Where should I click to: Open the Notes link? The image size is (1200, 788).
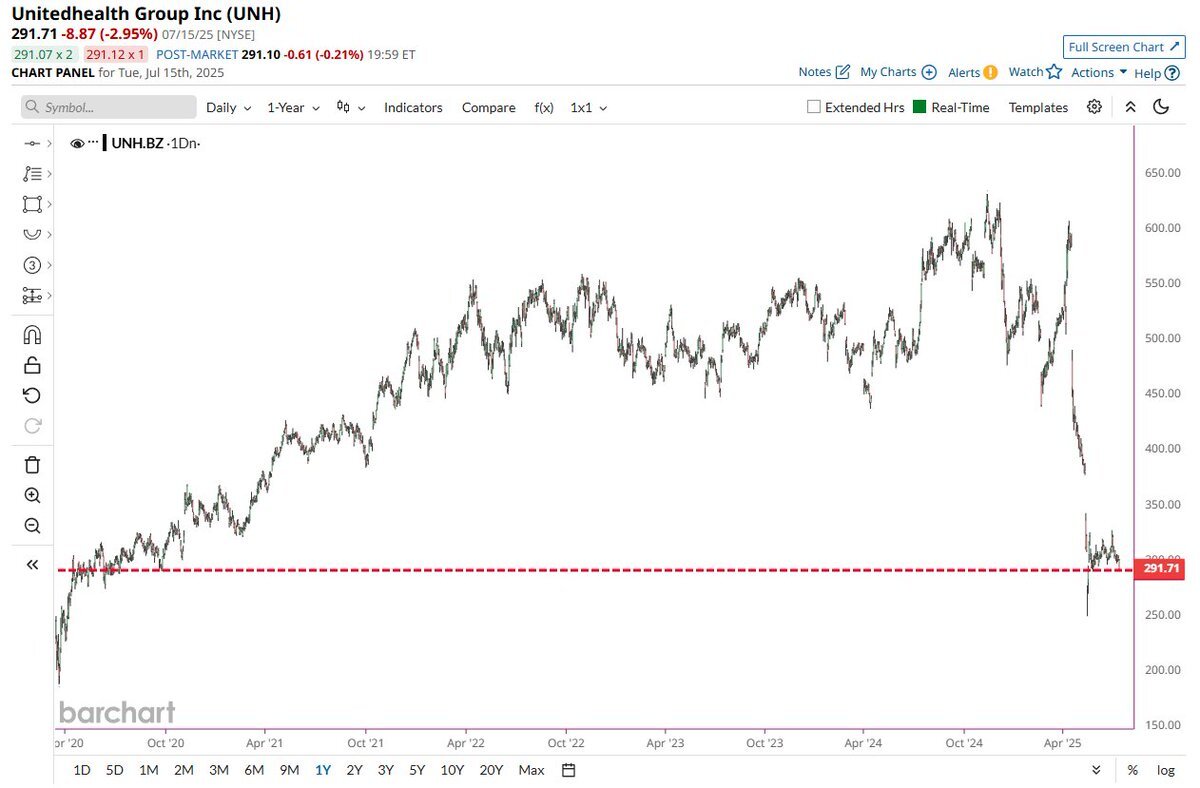[x=815, y=72]
